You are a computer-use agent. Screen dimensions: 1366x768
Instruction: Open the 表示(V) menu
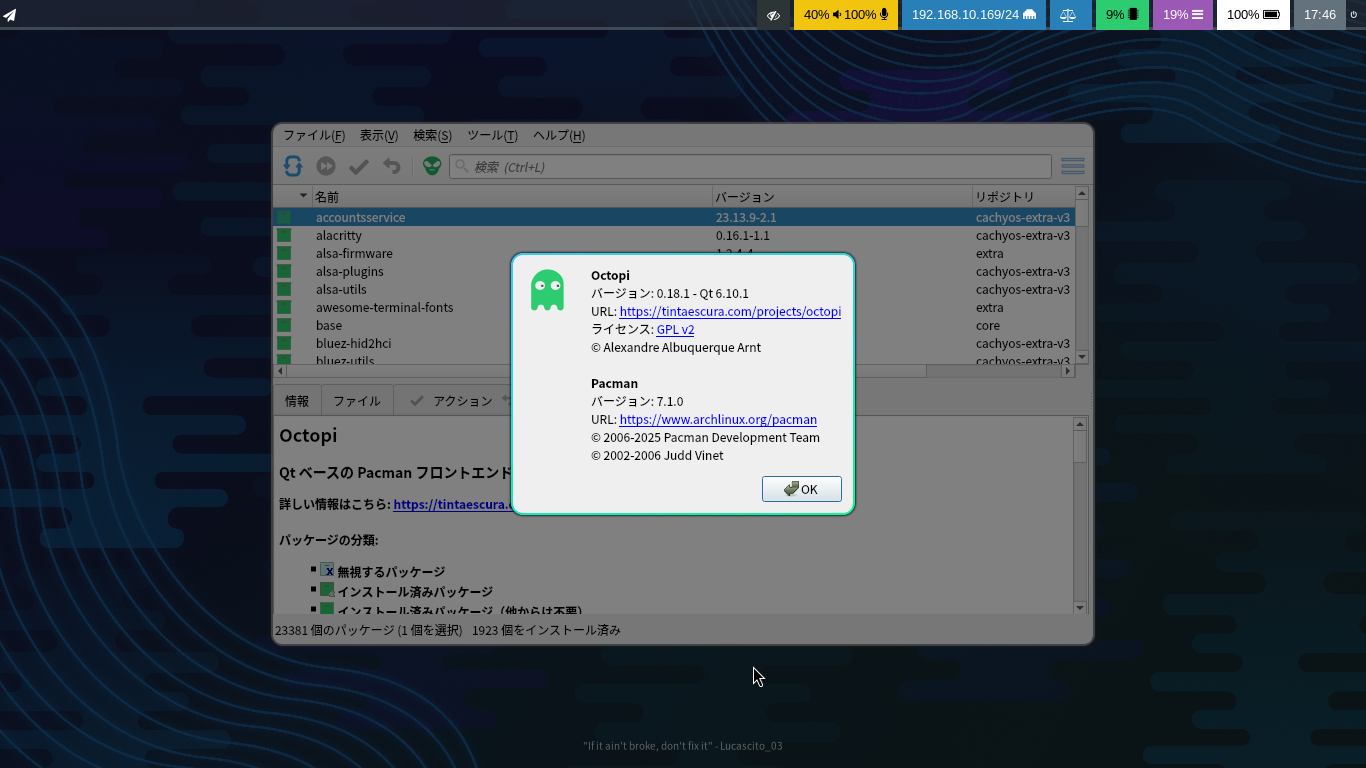(379, 135)
